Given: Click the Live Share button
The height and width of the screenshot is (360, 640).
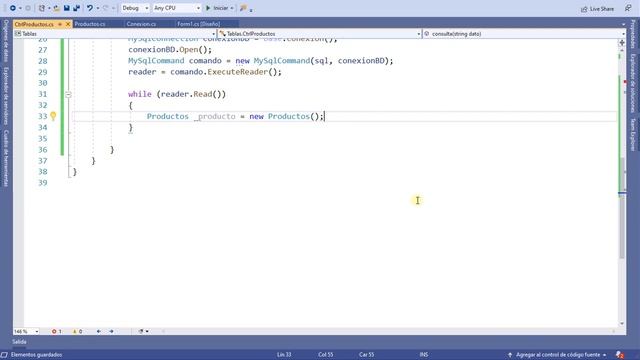Looking at the screenshot, I should pyautogui.click(x=597, y=9).
